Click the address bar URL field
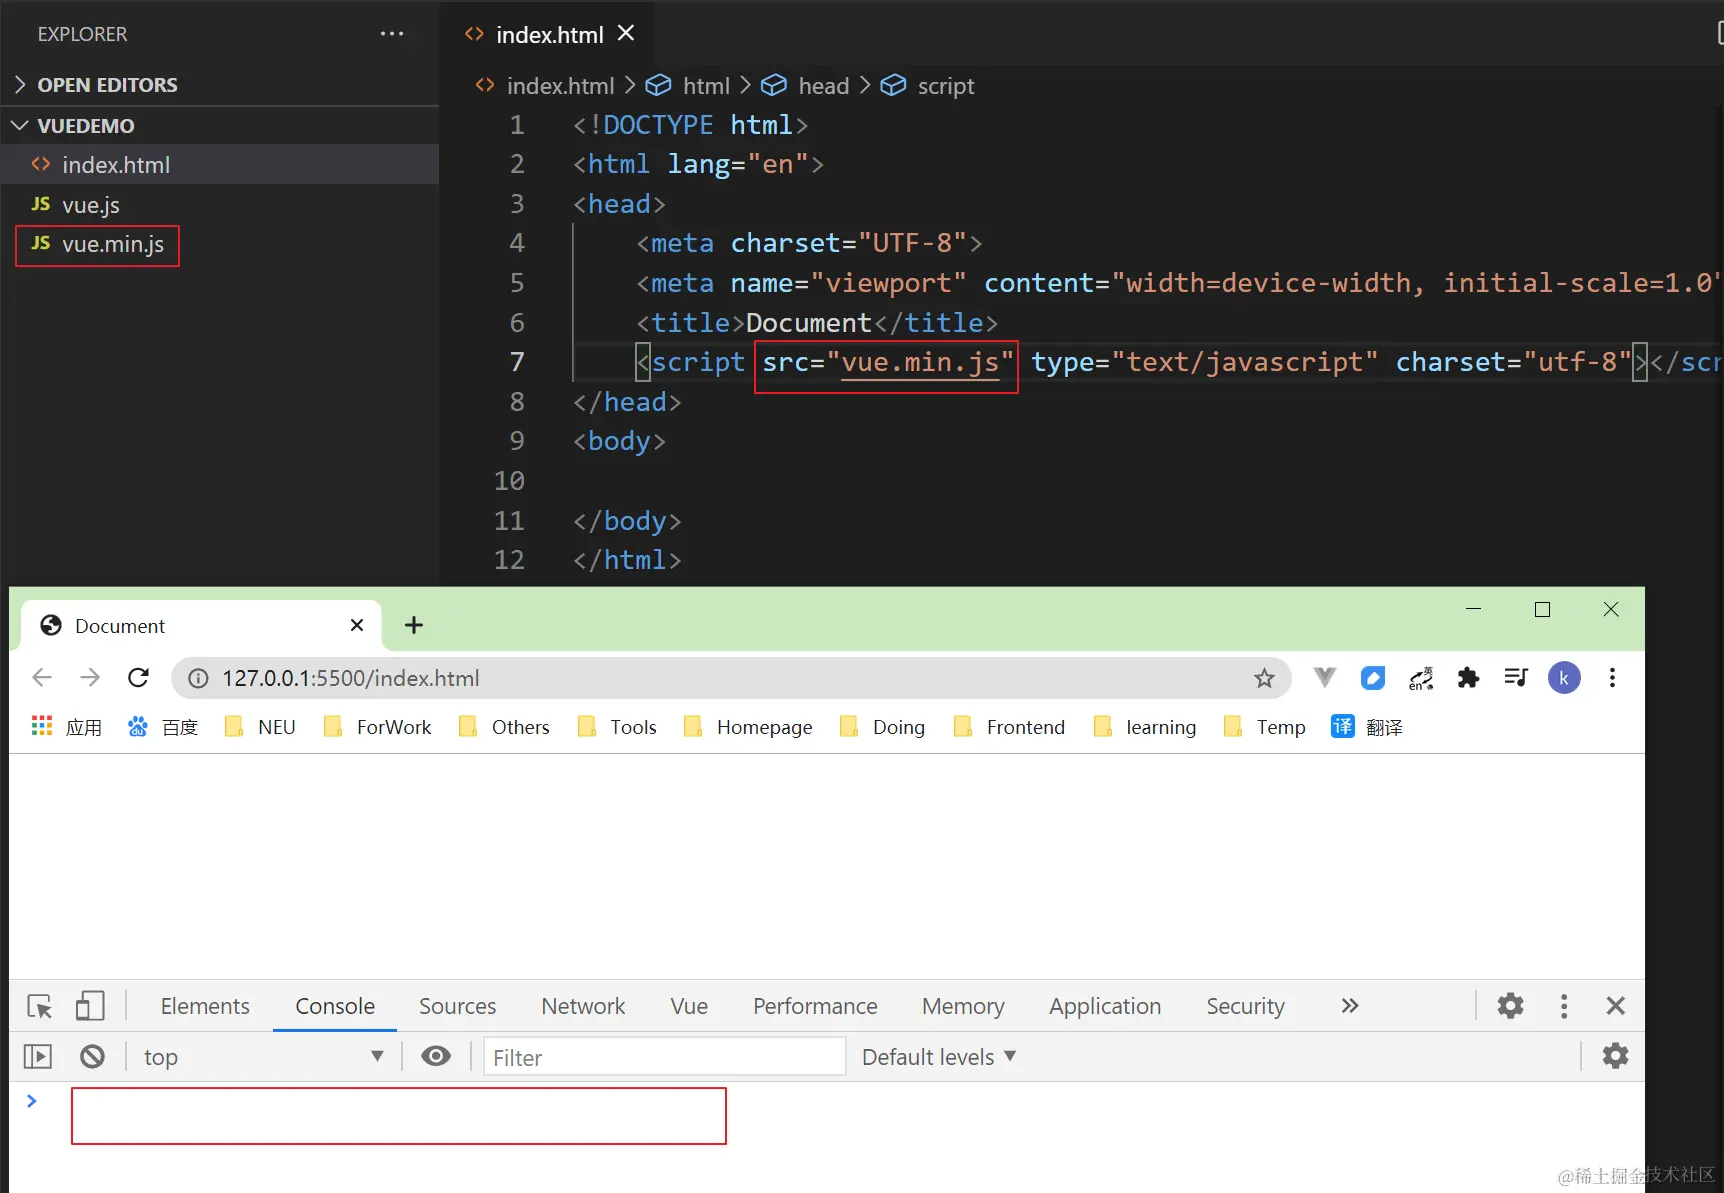The image size is (1724, 1193). pos(730,679)
